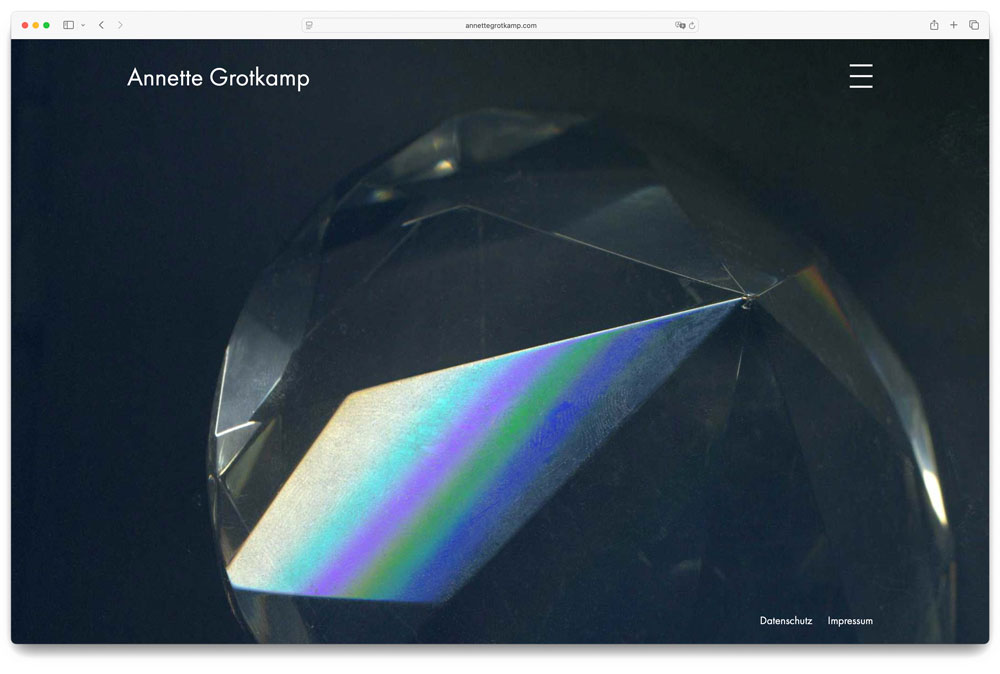This screenshot has height=674, width=1000.
Task: Open the Datenschutz link
Action: point(785,621)
